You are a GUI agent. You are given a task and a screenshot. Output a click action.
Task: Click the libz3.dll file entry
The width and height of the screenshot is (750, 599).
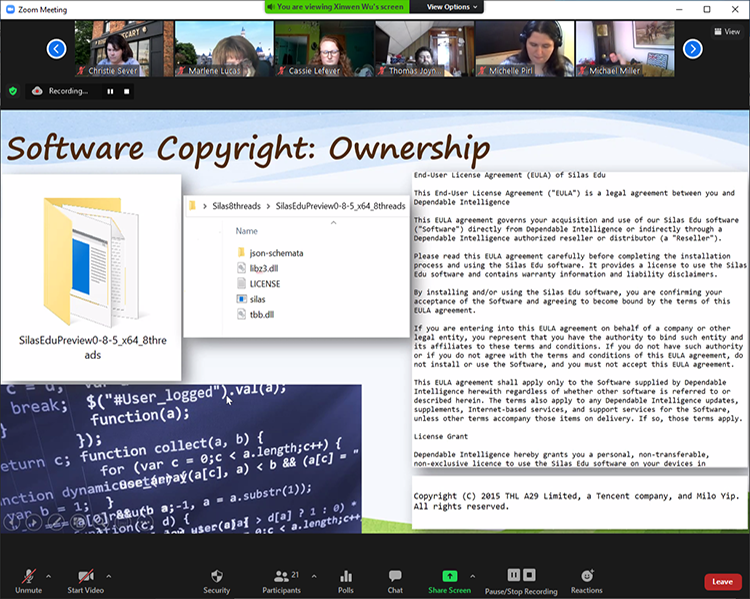[258, 268]
